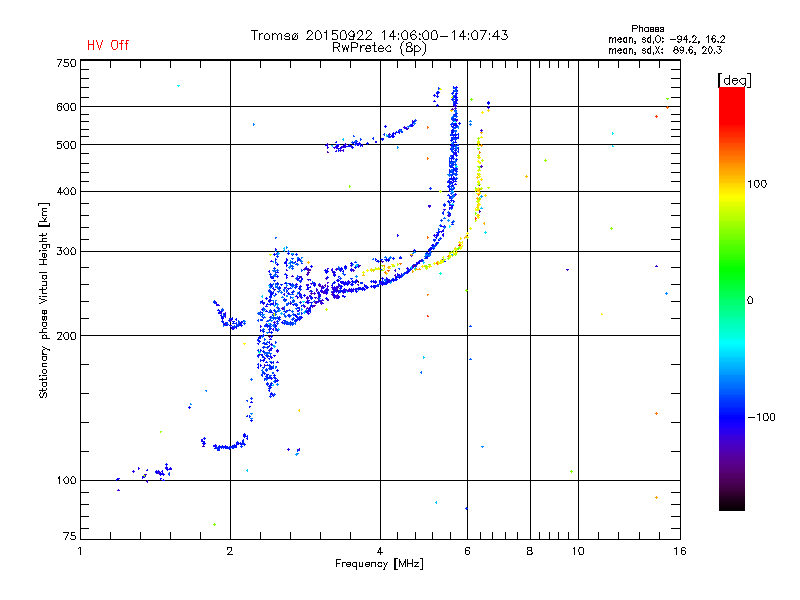The width and height of the screenshot is (800, 600).
Task: Click the x-axis tick label "10"
Action: point(578,551)
